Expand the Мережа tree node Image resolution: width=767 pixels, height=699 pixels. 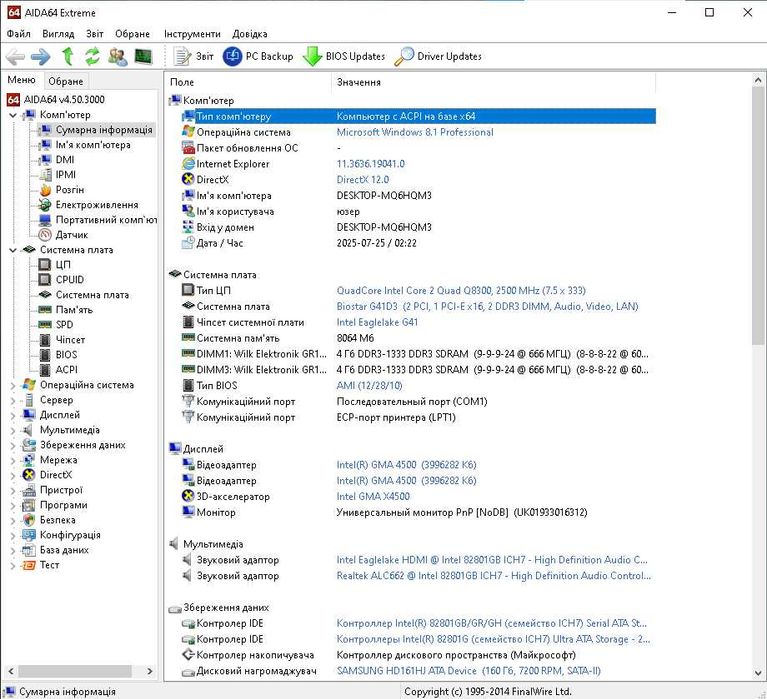point(13,460)
